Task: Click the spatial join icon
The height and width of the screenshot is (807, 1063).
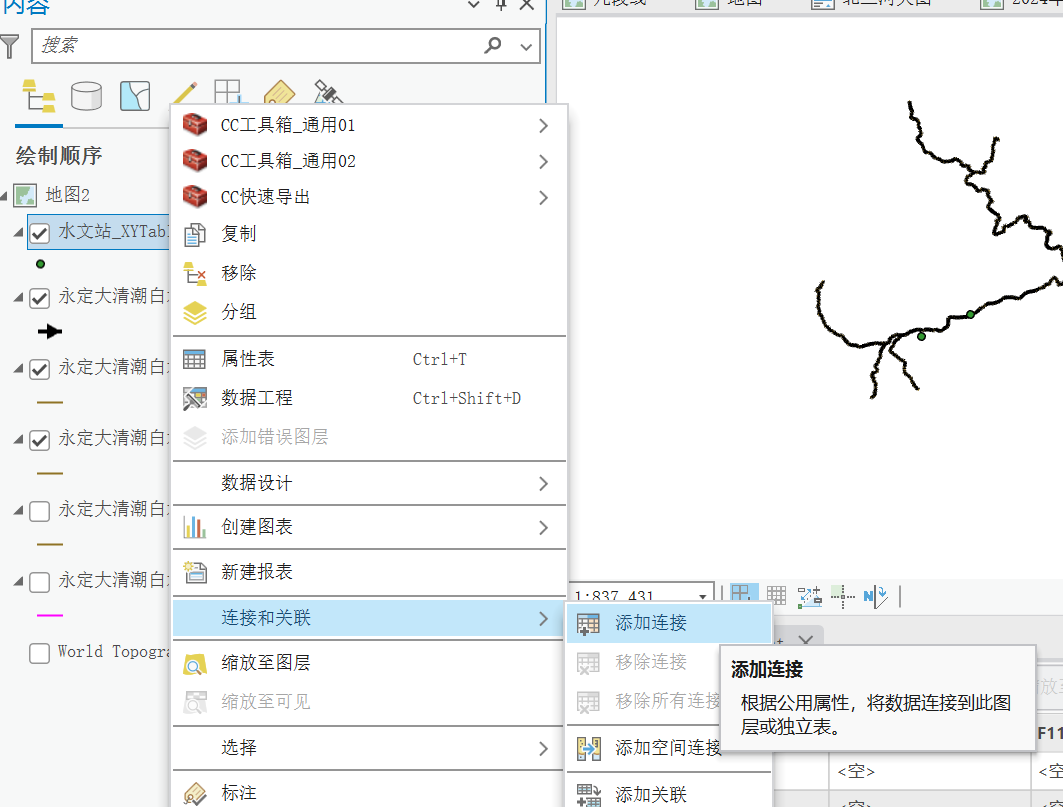Action: pos(588,749)
